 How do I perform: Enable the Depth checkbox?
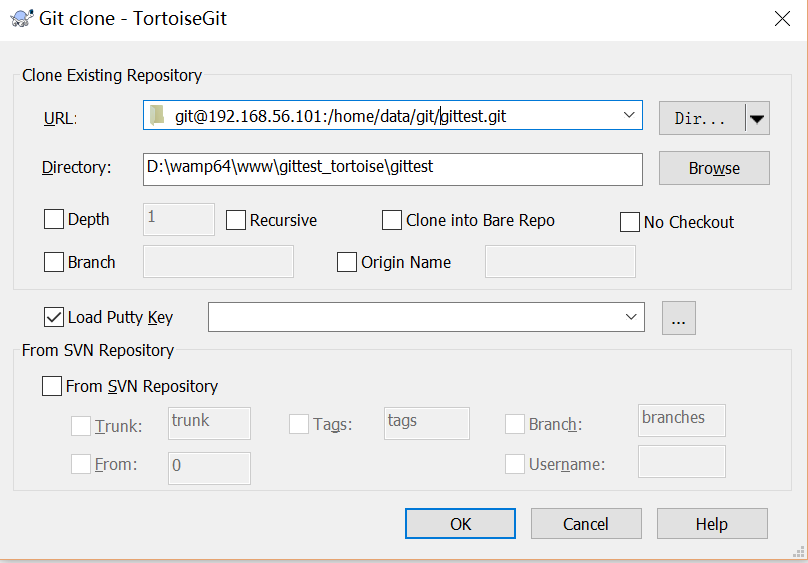tap(54, 219)
